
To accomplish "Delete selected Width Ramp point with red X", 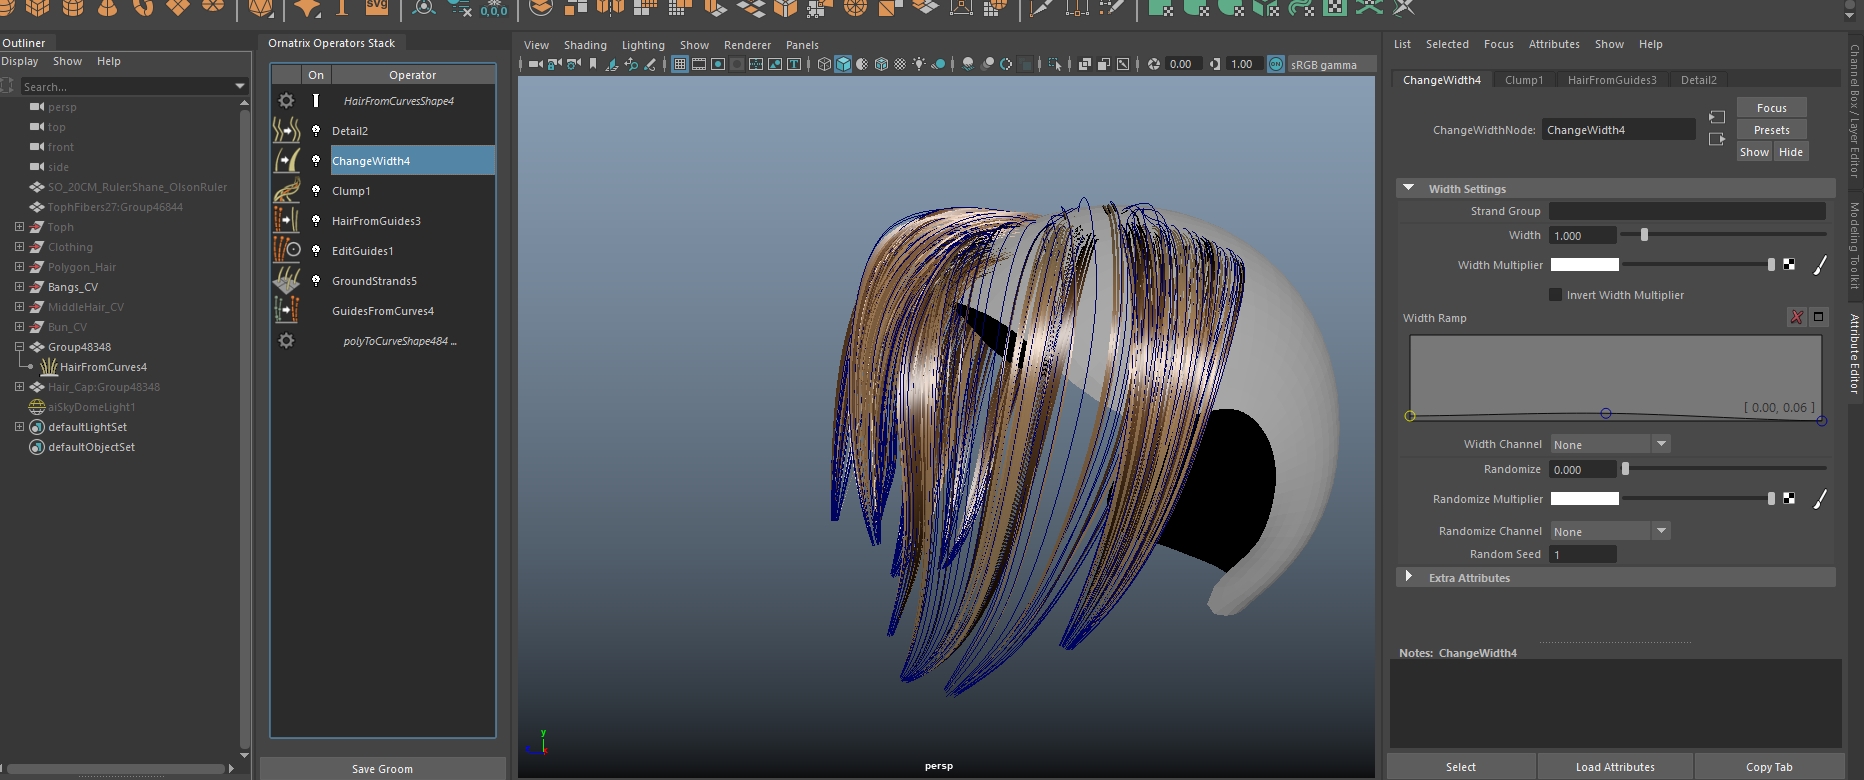I will click(x=1797, y=317).
